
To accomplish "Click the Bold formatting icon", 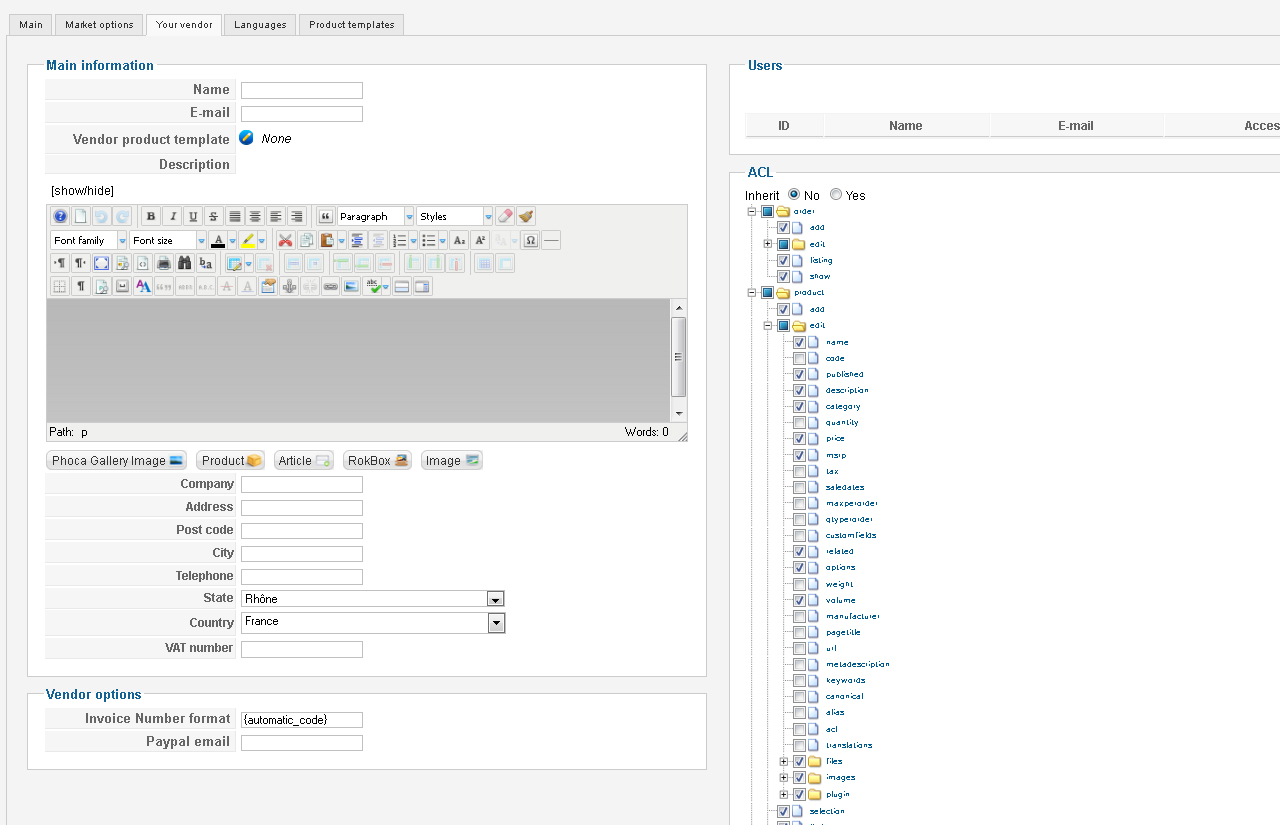I will click(x=151, y=216).
